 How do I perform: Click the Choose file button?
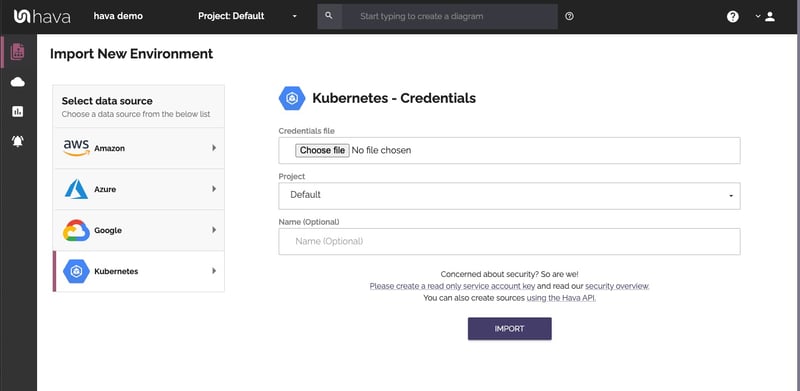click(322, 151)
